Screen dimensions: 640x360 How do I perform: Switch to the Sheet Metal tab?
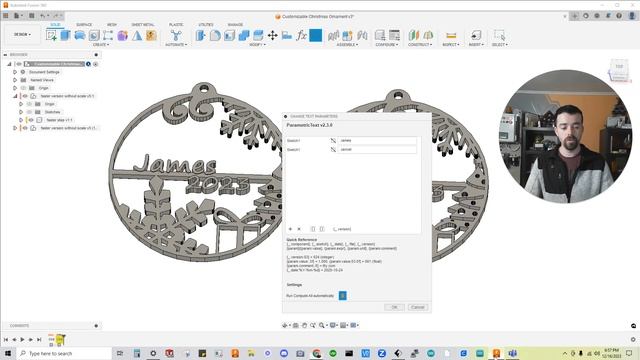[143, 25]
